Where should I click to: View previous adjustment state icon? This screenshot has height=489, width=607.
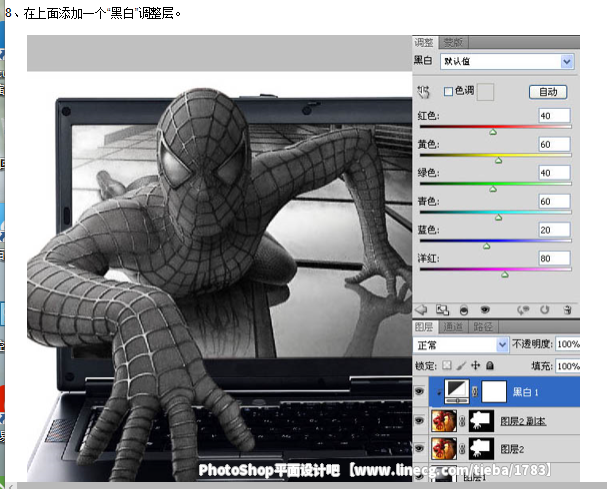tap(523, 310)
